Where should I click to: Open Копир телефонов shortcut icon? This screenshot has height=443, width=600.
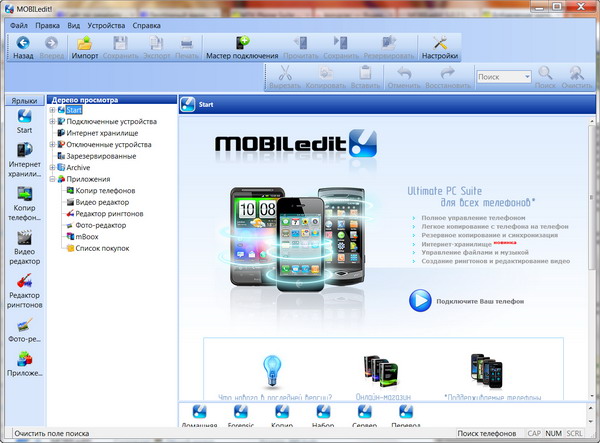tap(24, 194)
